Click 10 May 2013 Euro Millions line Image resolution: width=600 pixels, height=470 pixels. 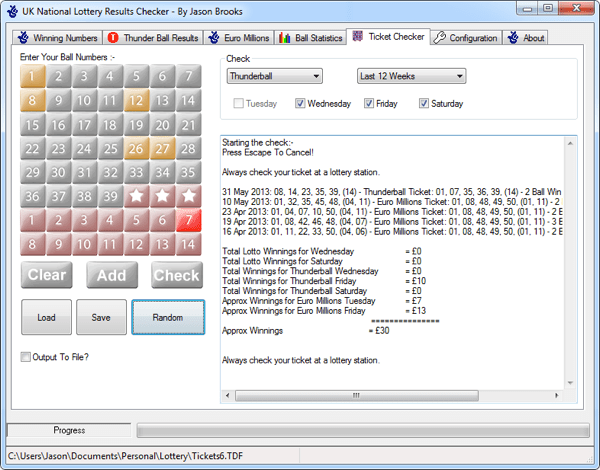392,202
